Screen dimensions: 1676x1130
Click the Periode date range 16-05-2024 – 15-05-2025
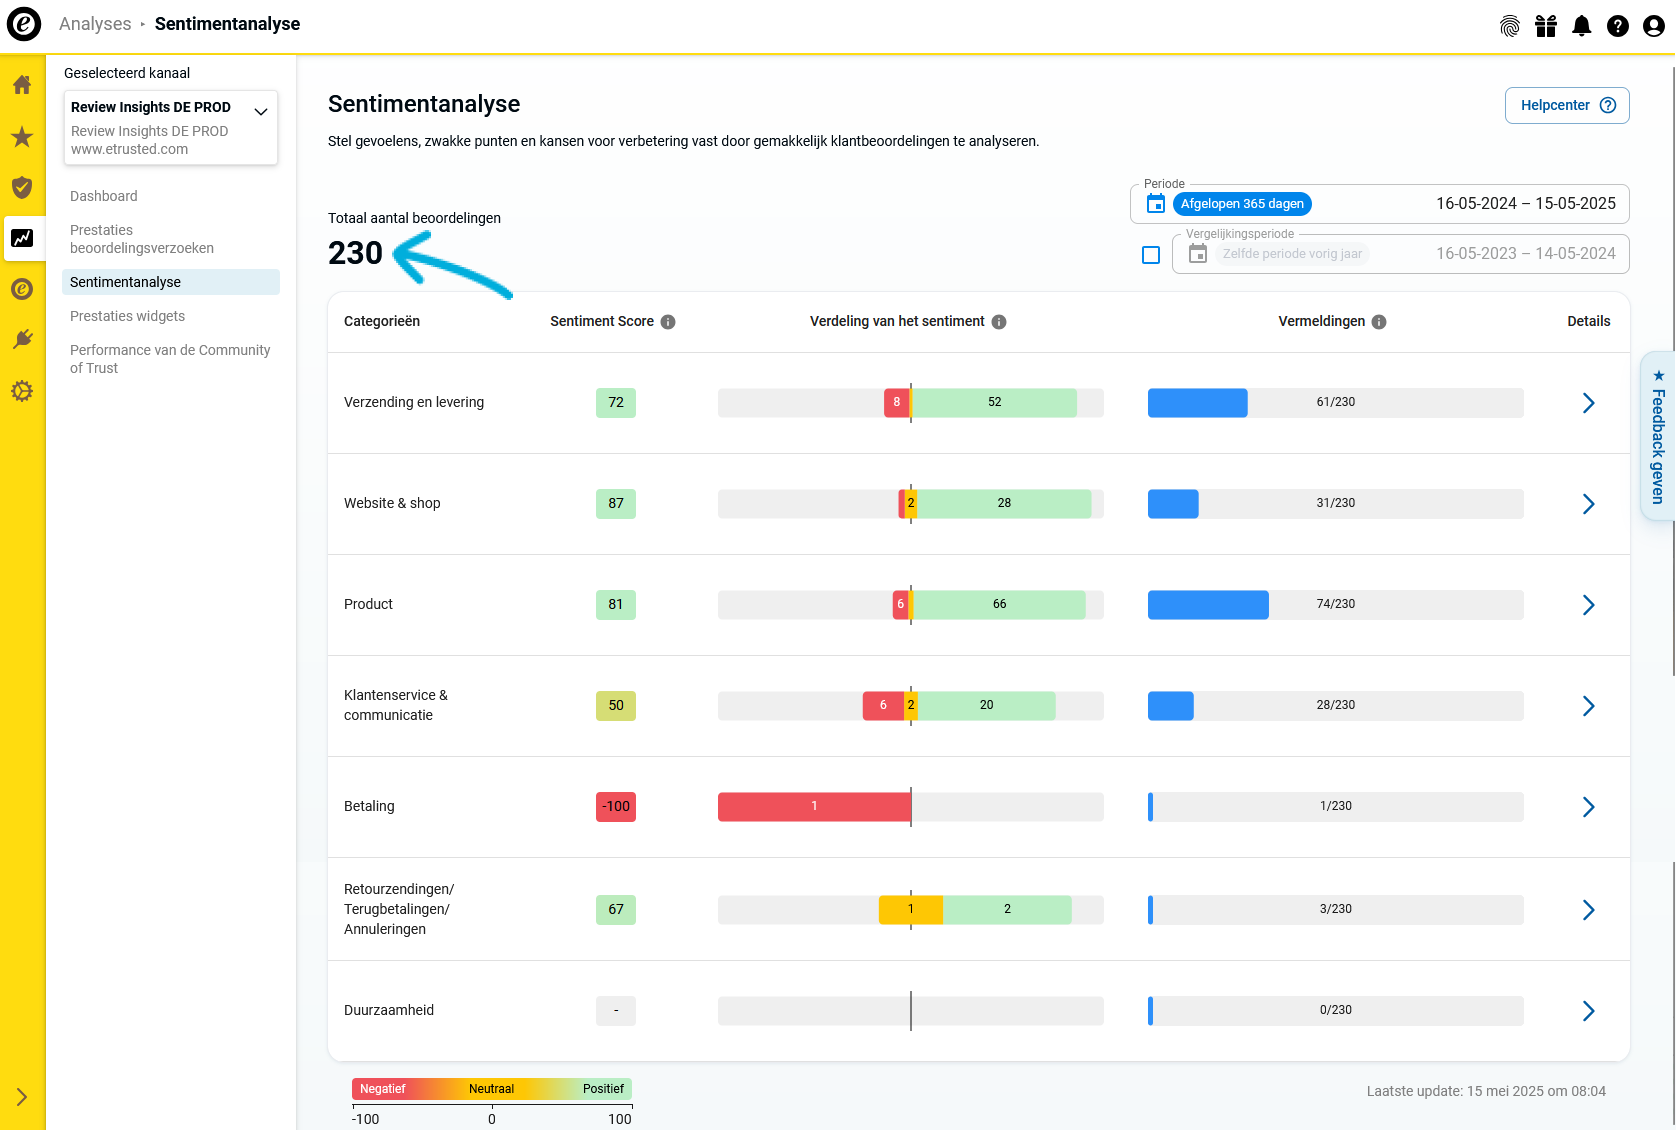coord(1526,204)
